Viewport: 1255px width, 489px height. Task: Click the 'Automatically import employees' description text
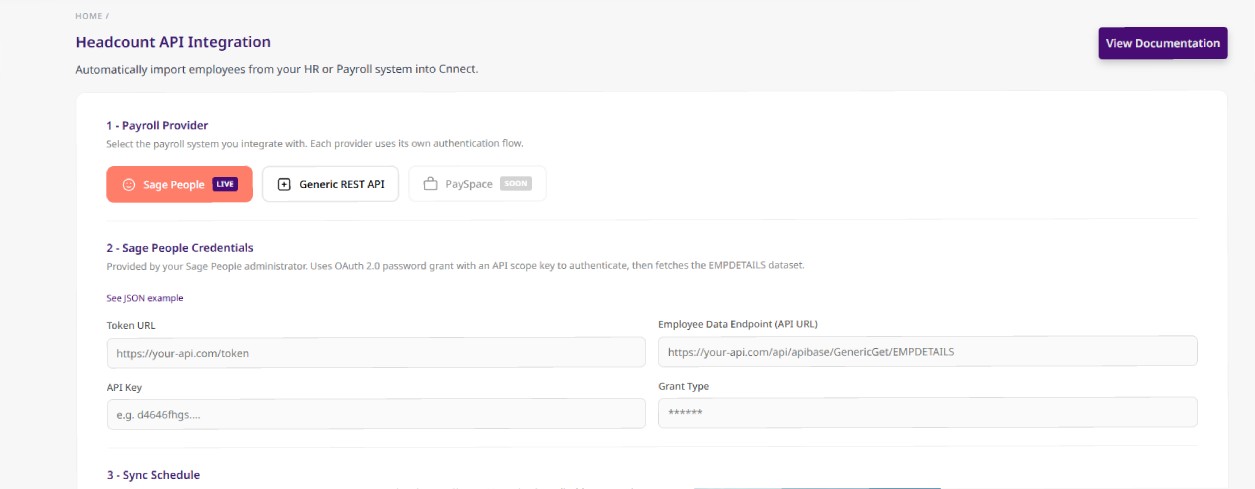click(277, 70)
